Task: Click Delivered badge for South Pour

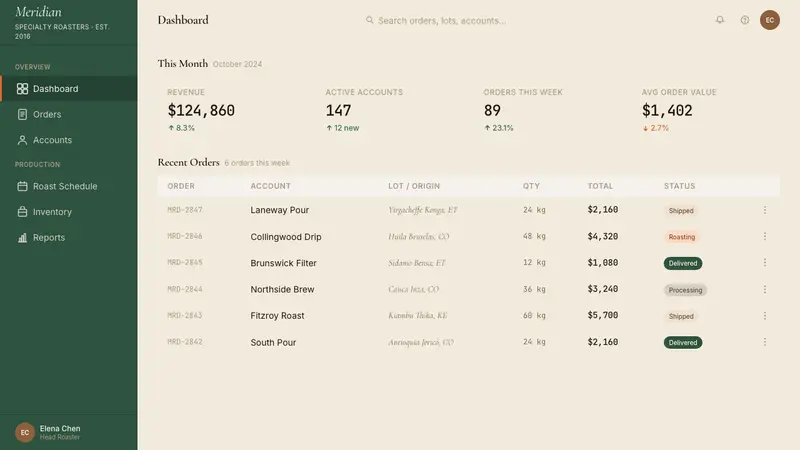Action: click(683, 342)
